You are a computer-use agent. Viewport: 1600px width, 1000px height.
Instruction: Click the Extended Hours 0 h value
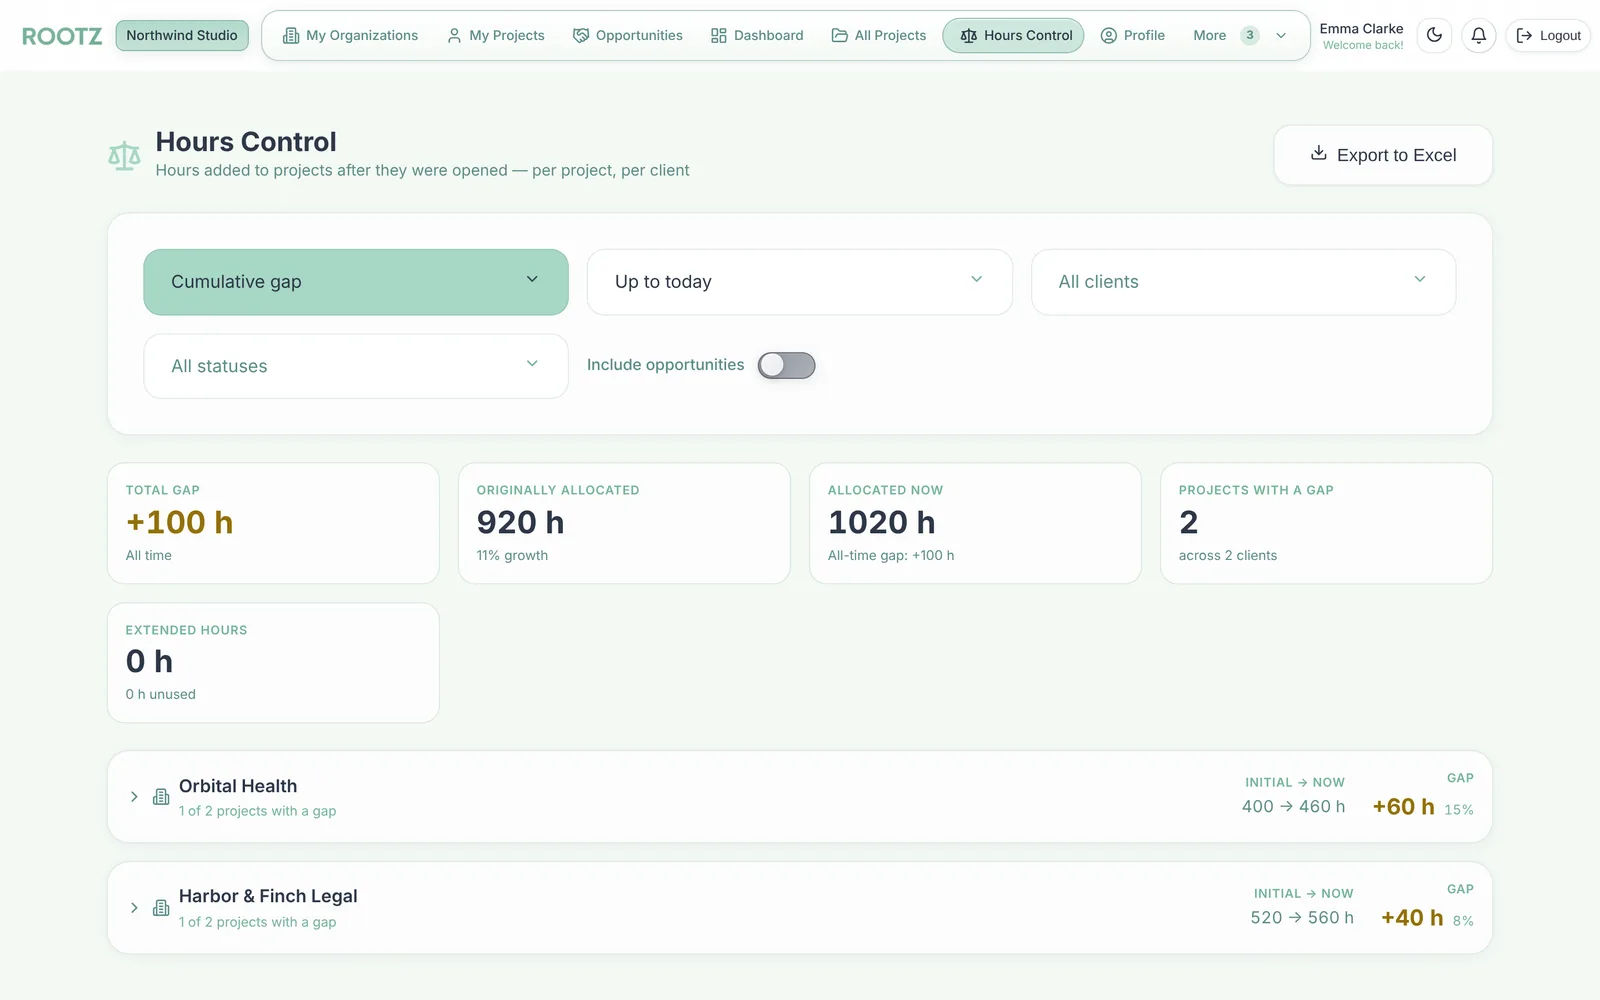[x=150, y=661]
